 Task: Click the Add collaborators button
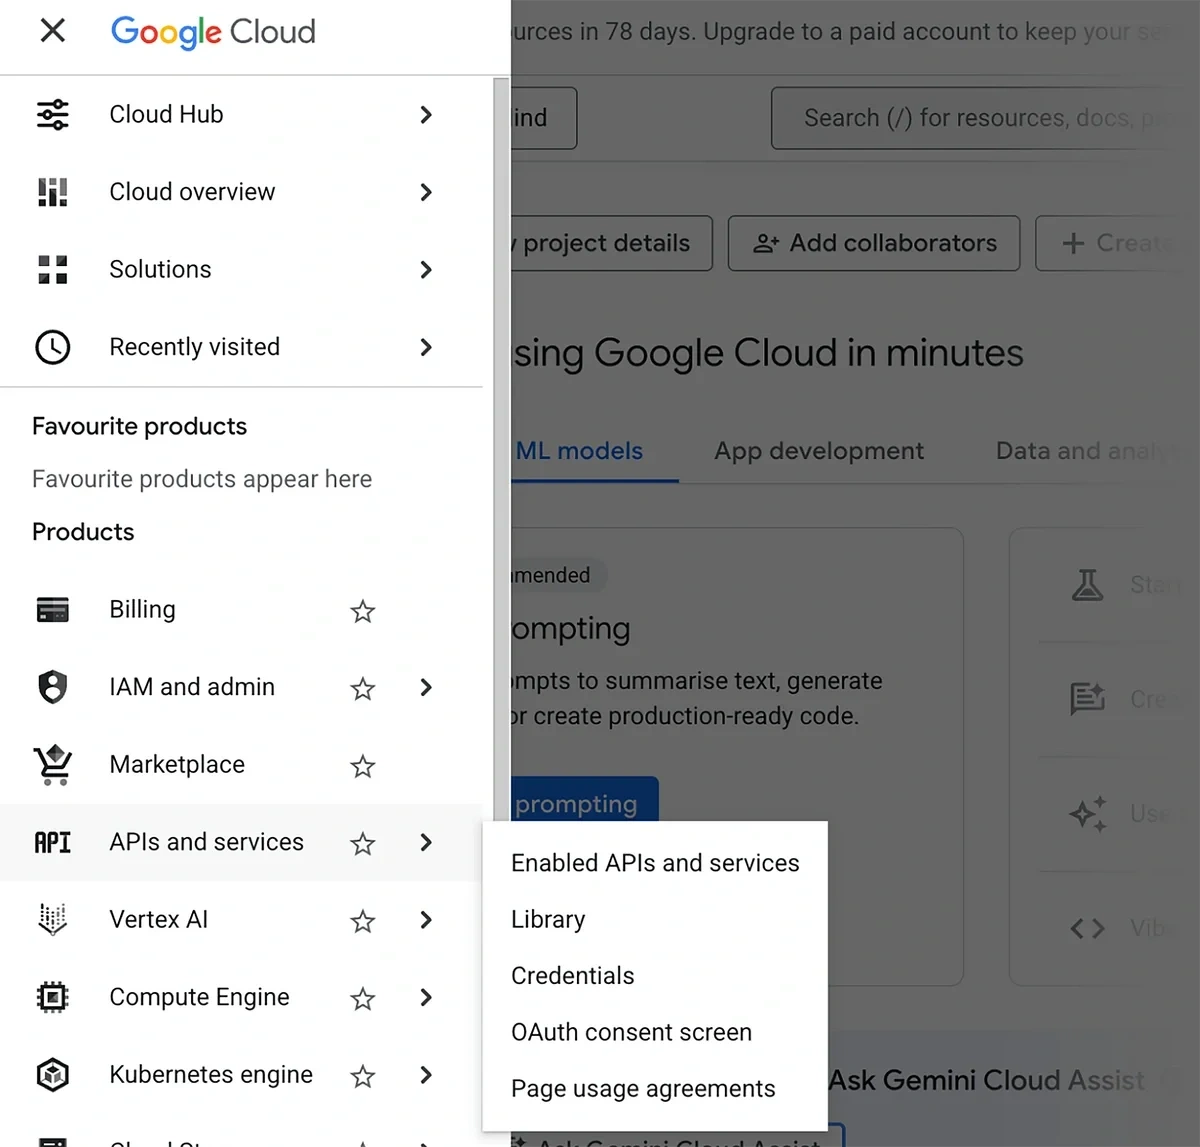coord(873,243)
